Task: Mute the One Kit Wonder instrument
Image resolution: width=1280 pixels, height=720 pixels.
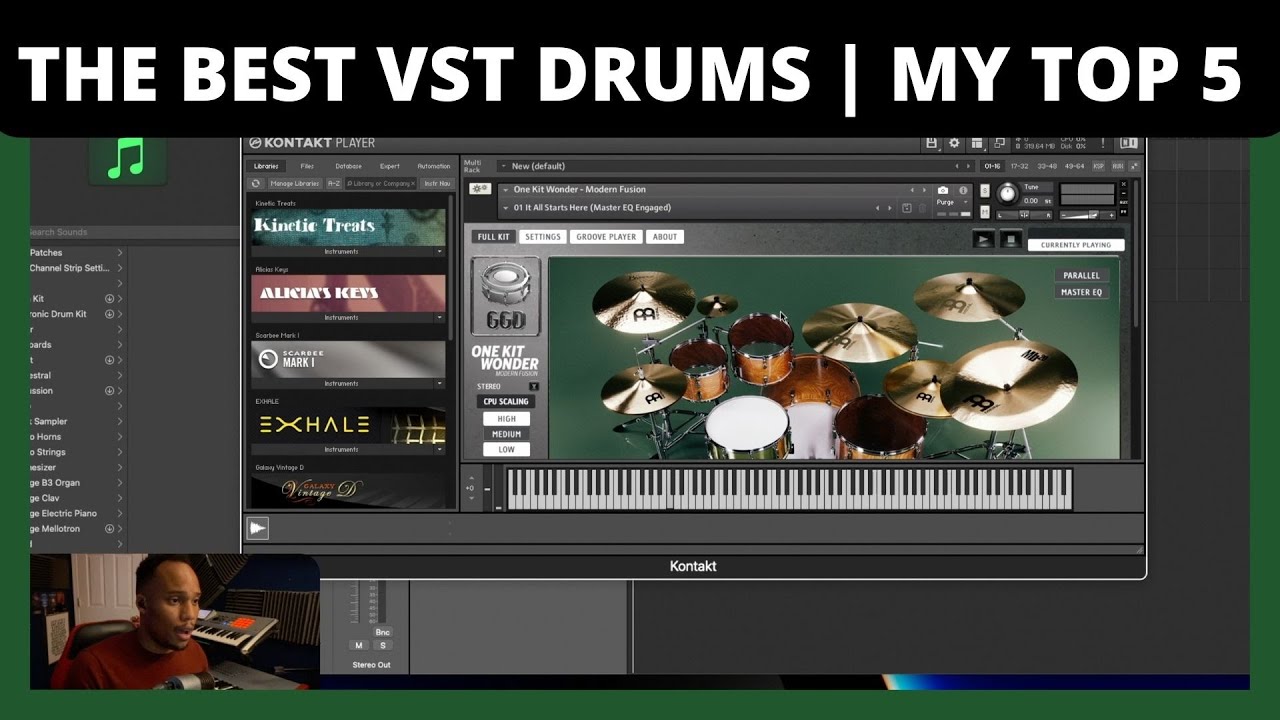Action: [x=985, y=211]
